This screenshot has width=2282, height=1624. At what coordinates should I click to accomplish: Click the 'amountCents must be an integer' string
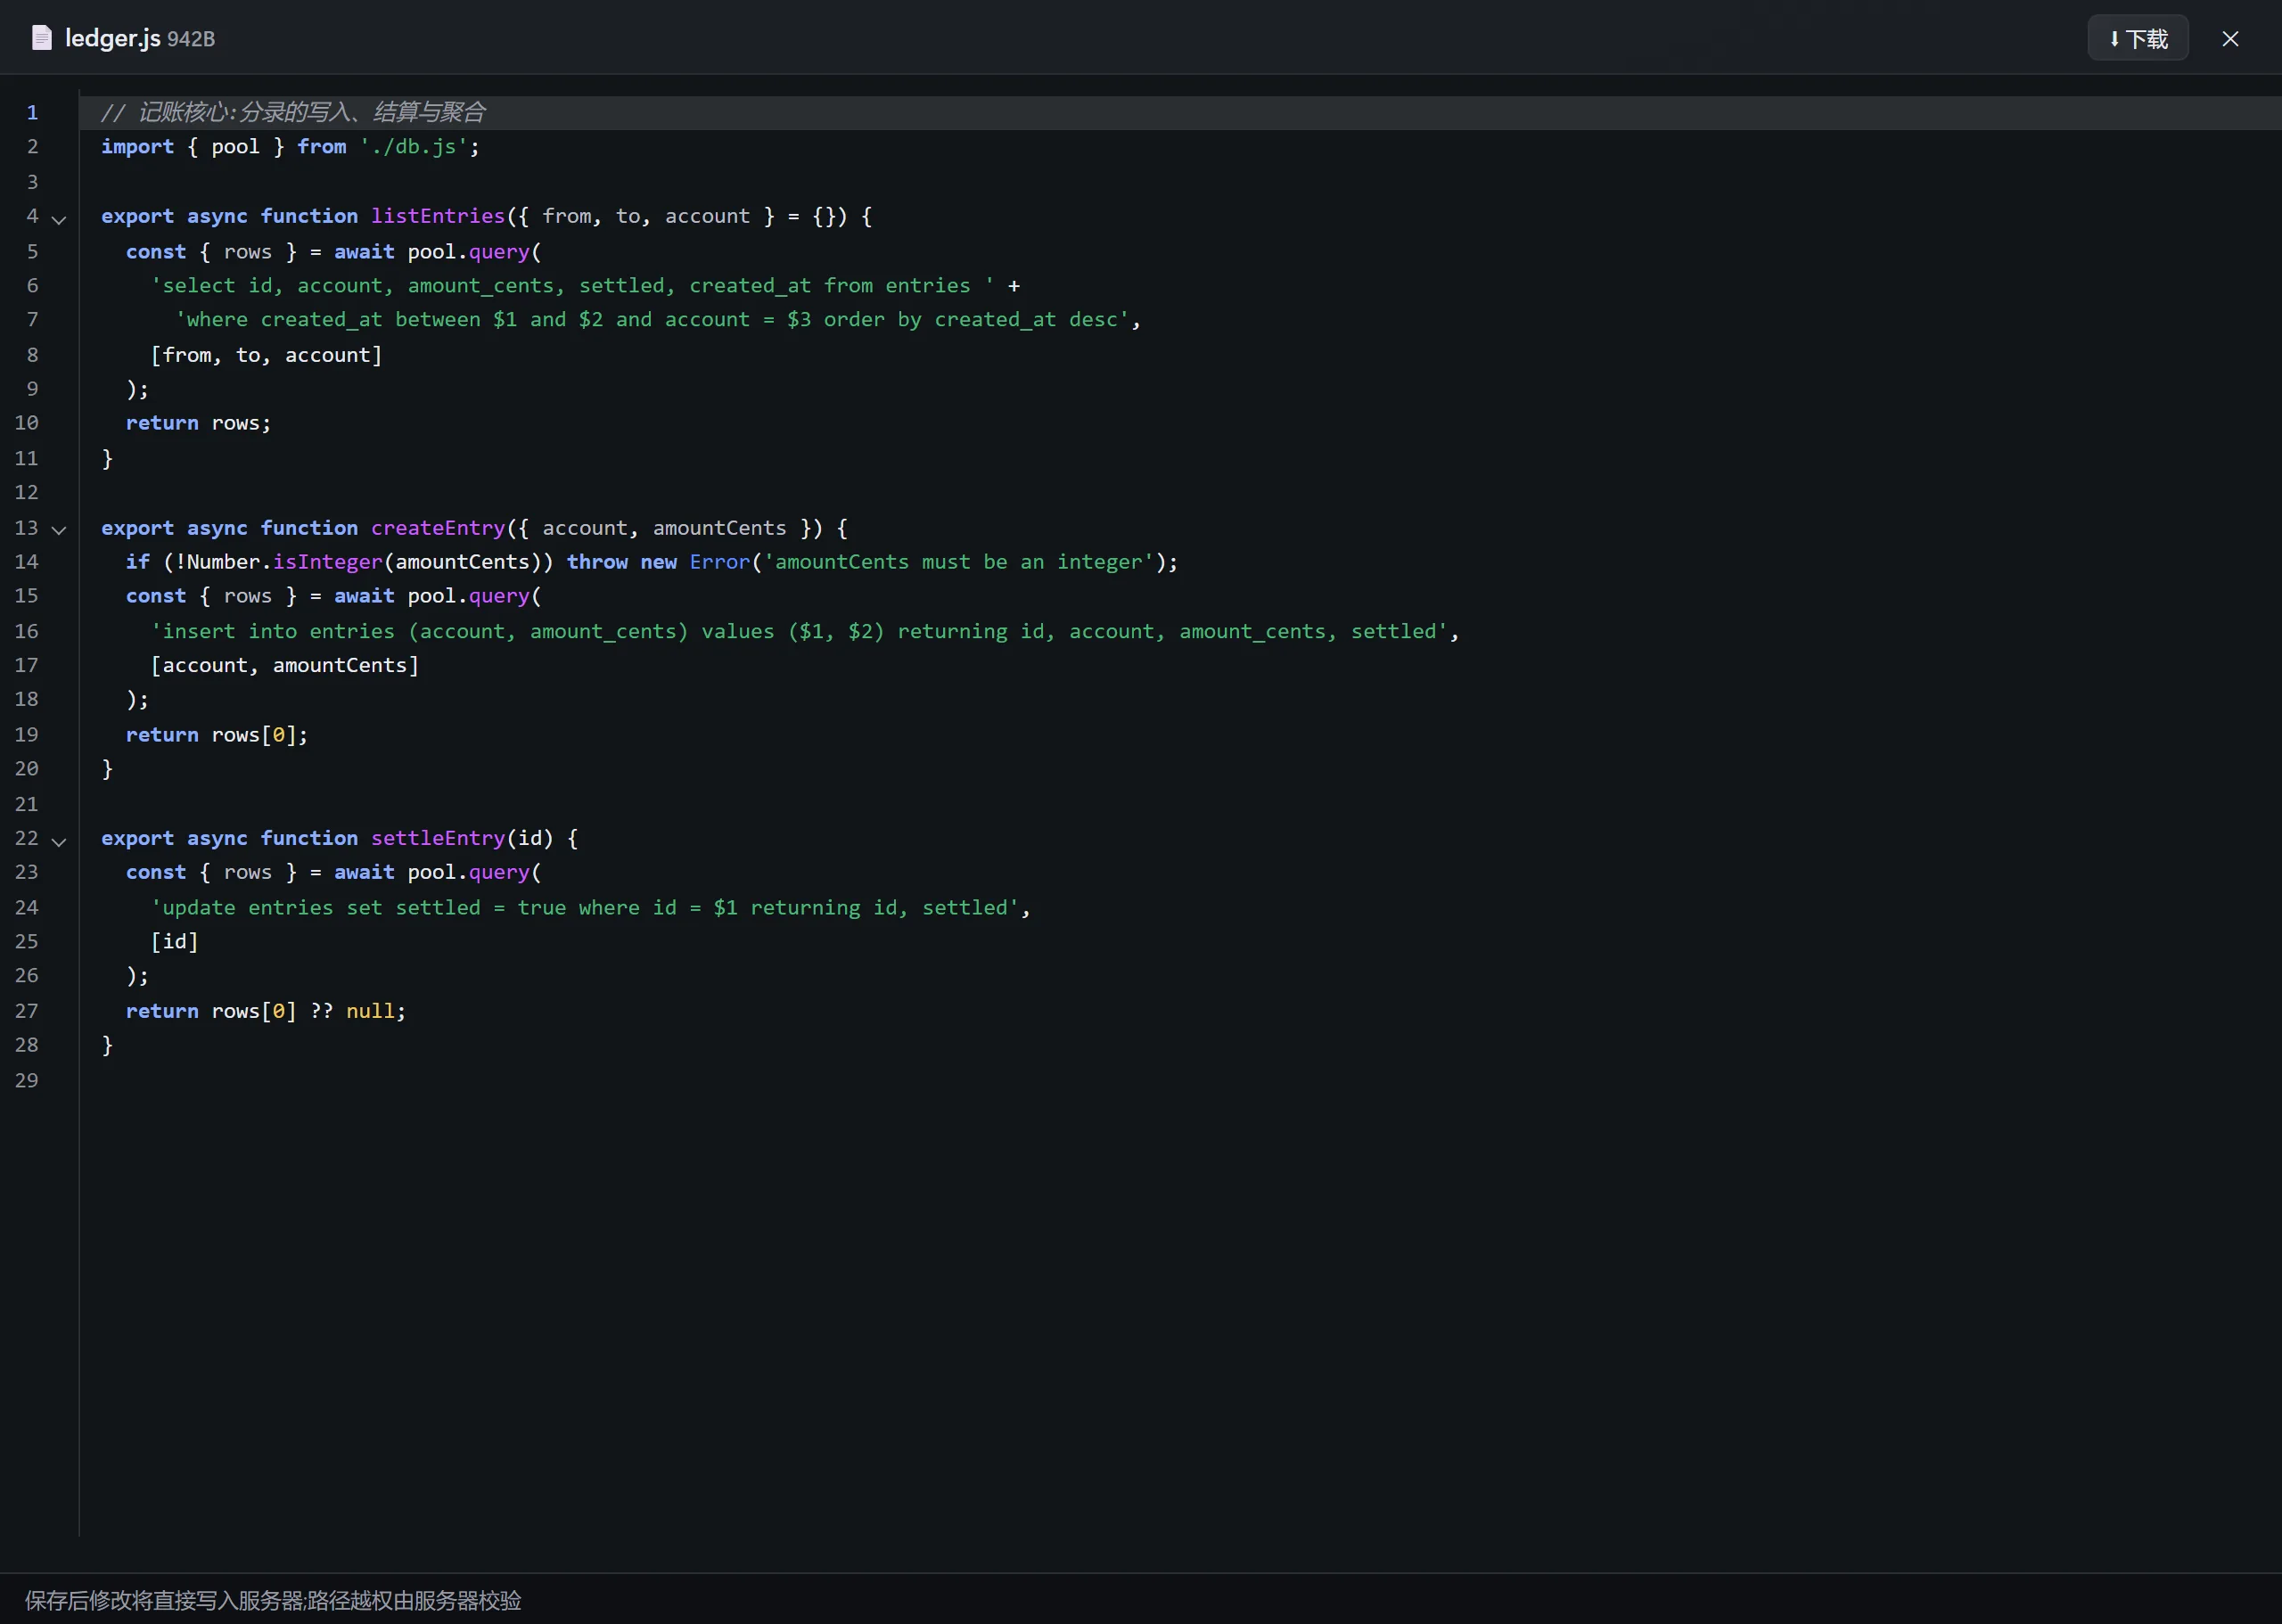pos(958,562)
